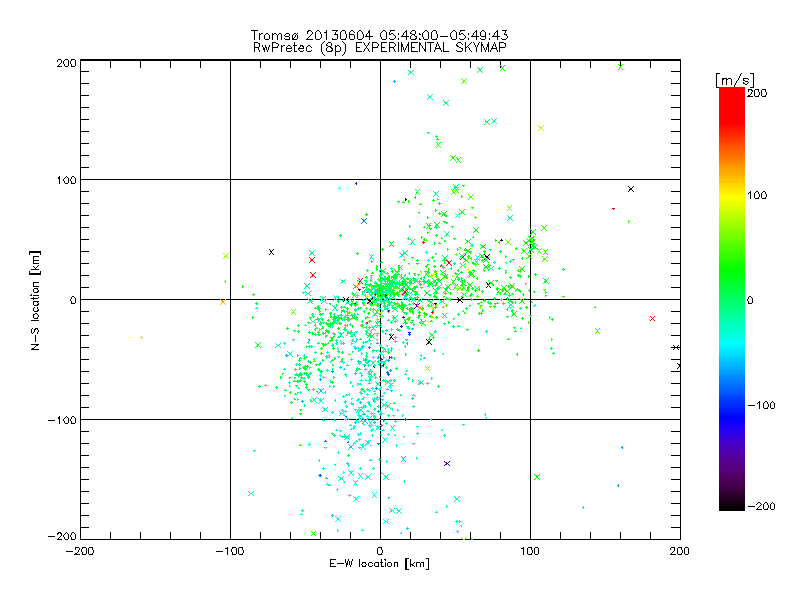The image size is (800, 600).
Task: Click the orange cross marker at -105 km east on the zero line
Action: click(222, 302)
